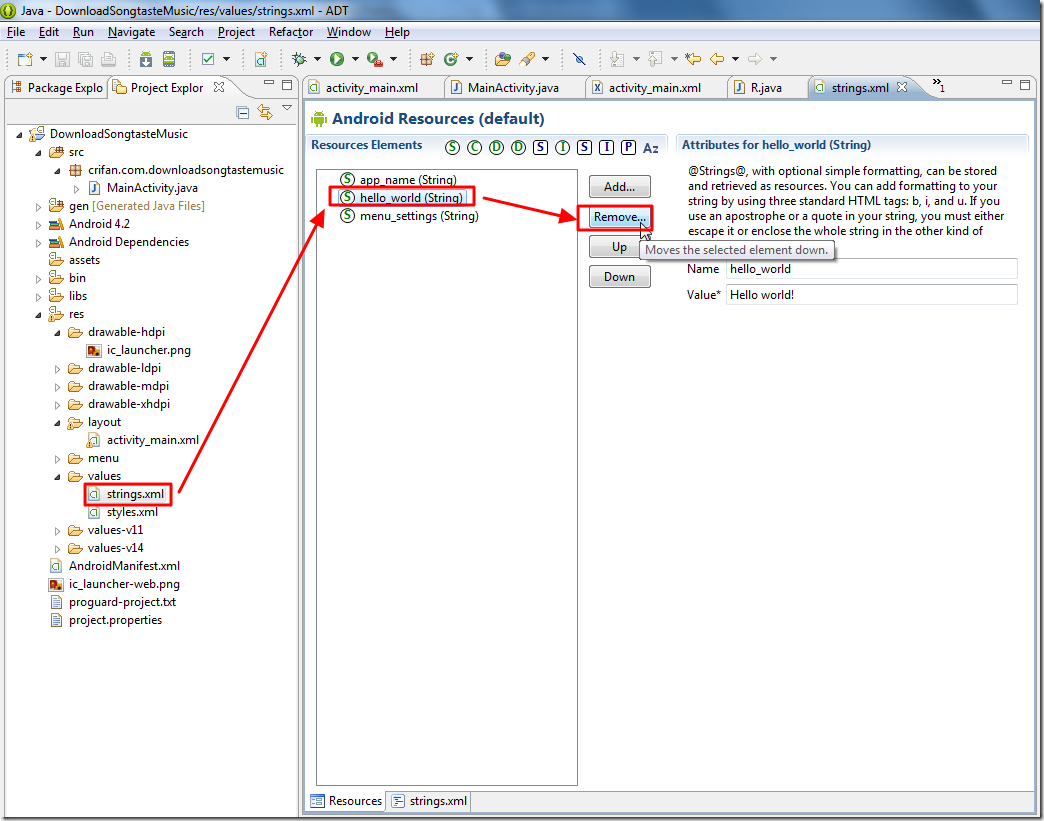The height and width of the screenshot is (821, 1044).
Task: Open the File menu
Action: pyautogui.click(x=16, y=32)
